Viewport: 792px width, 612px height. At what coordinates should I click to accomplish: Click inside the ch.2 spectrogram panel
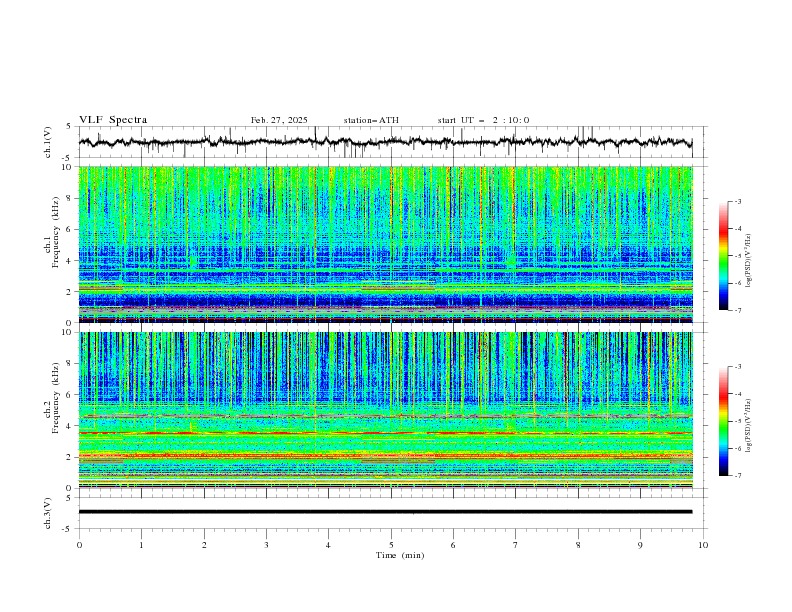tap(385, 410)
